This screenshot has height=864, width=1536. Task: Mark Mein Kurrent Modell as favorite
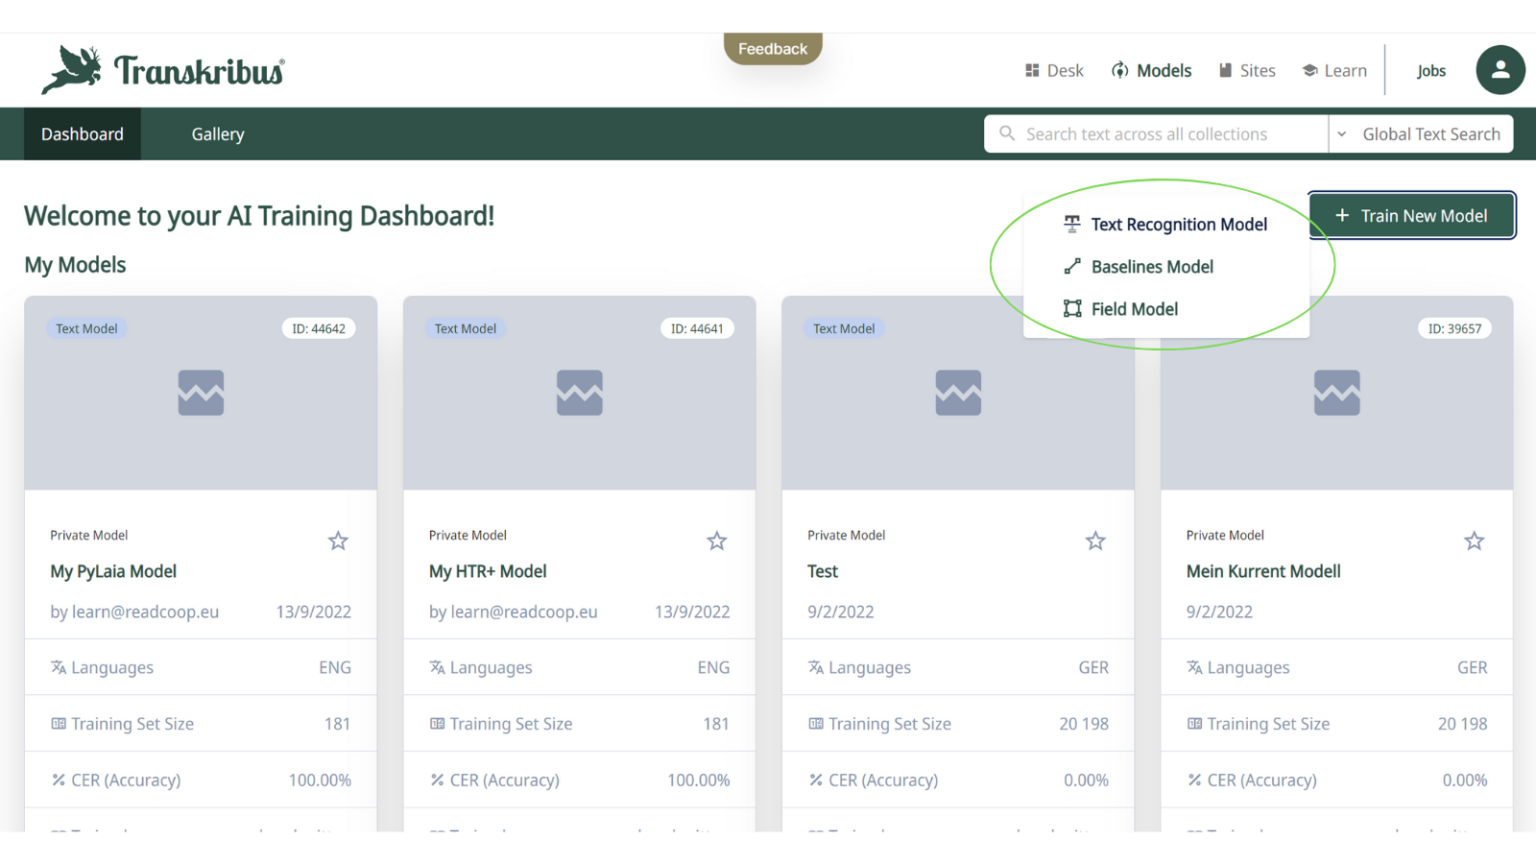(x=1474, y=540)
